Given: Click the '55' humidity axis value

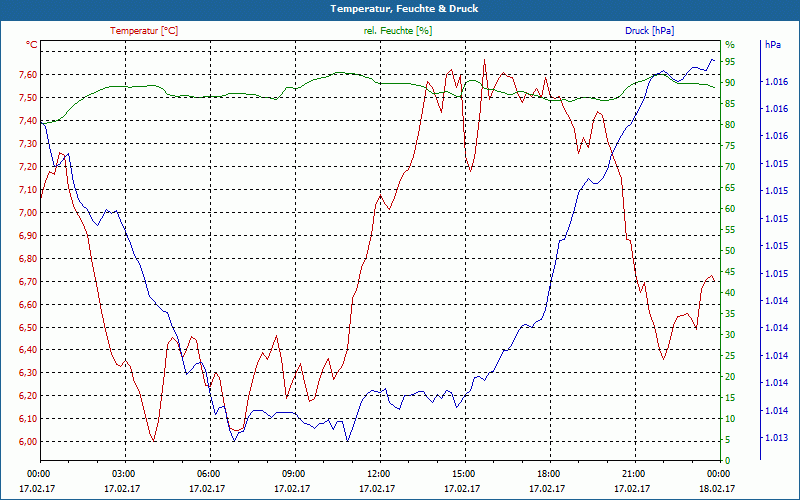Looking at the screenshot, I should click(x=730, y=230).
